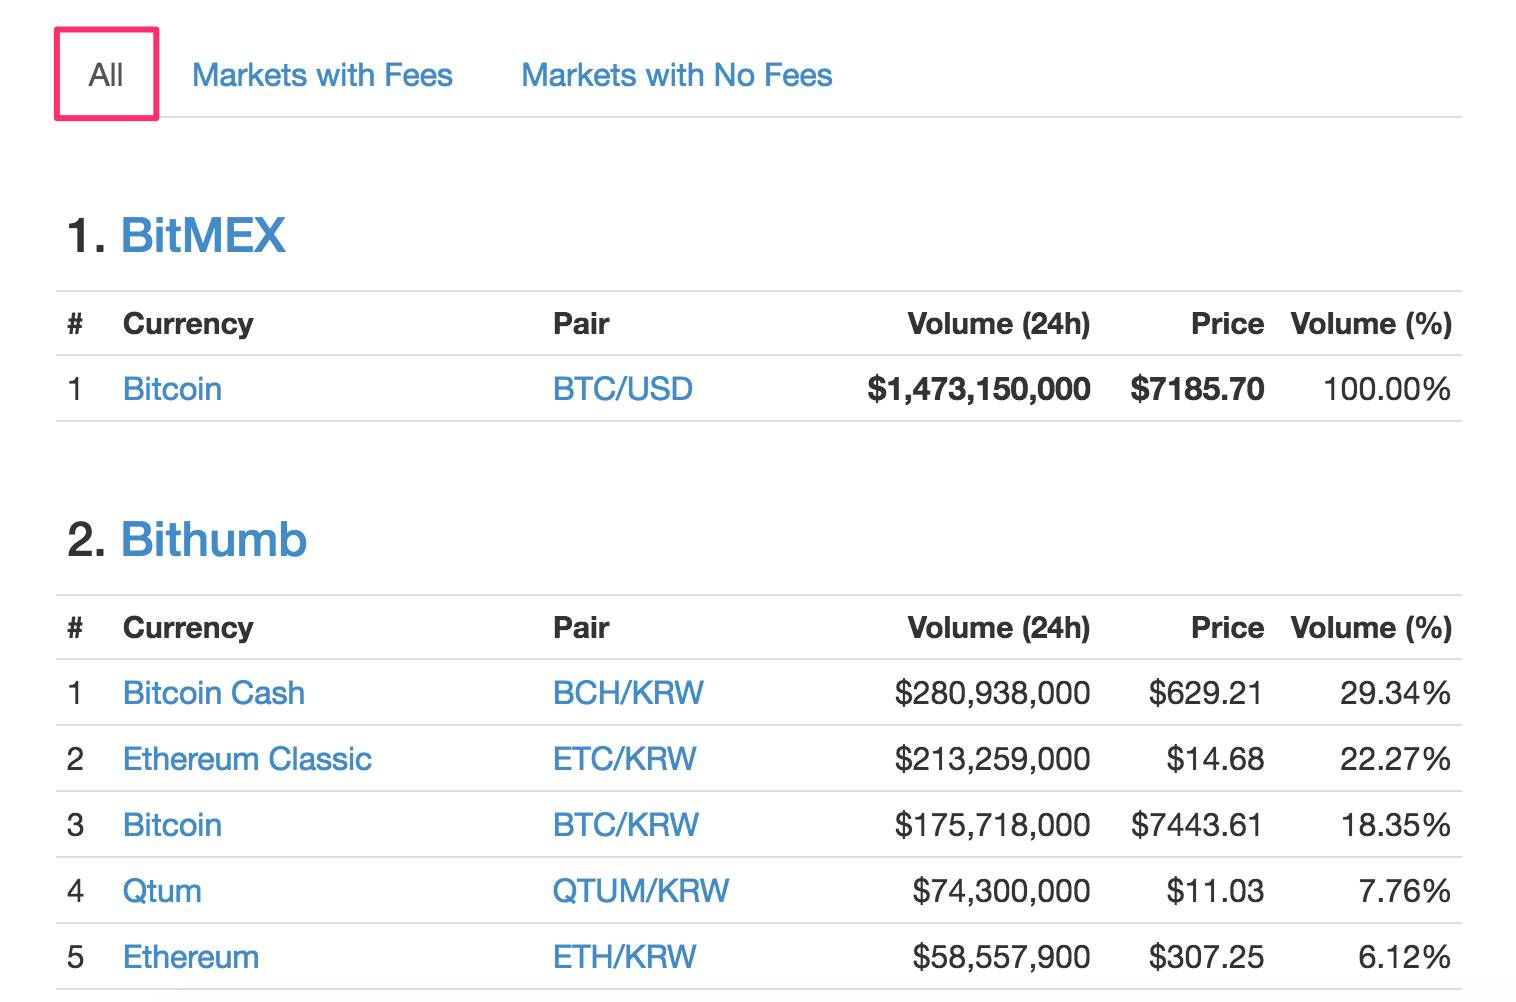Click the 6.12% volume percentage
The width and height of the screenshot is (1516, 1002).
[1404, 957]
